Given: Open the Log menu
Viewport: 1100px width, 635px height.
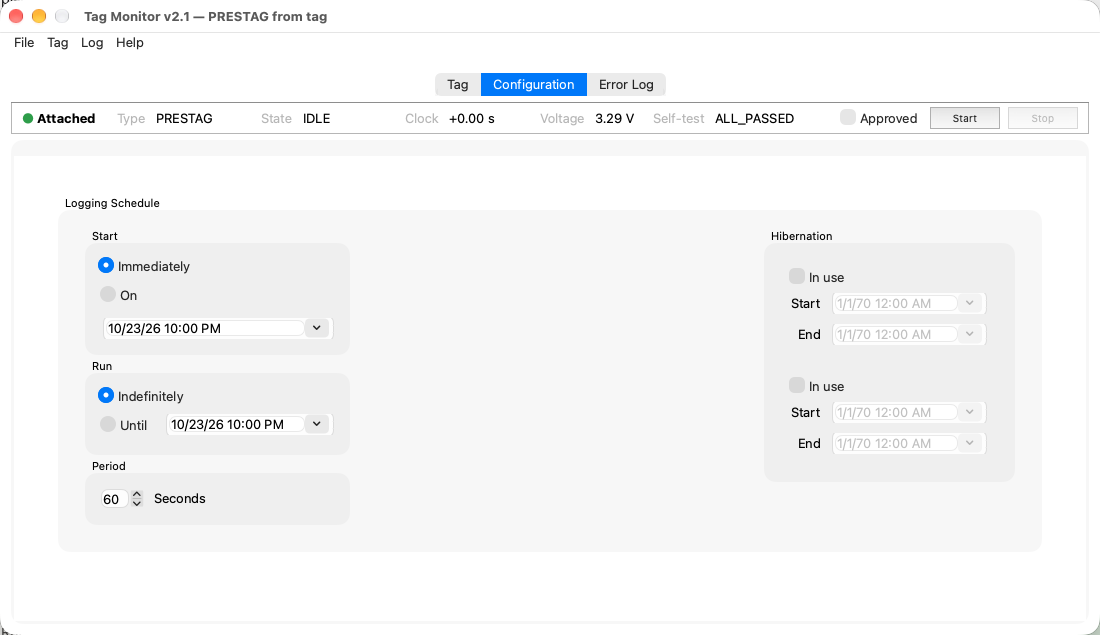Looking at the screenshot, I should click(92, 43).
